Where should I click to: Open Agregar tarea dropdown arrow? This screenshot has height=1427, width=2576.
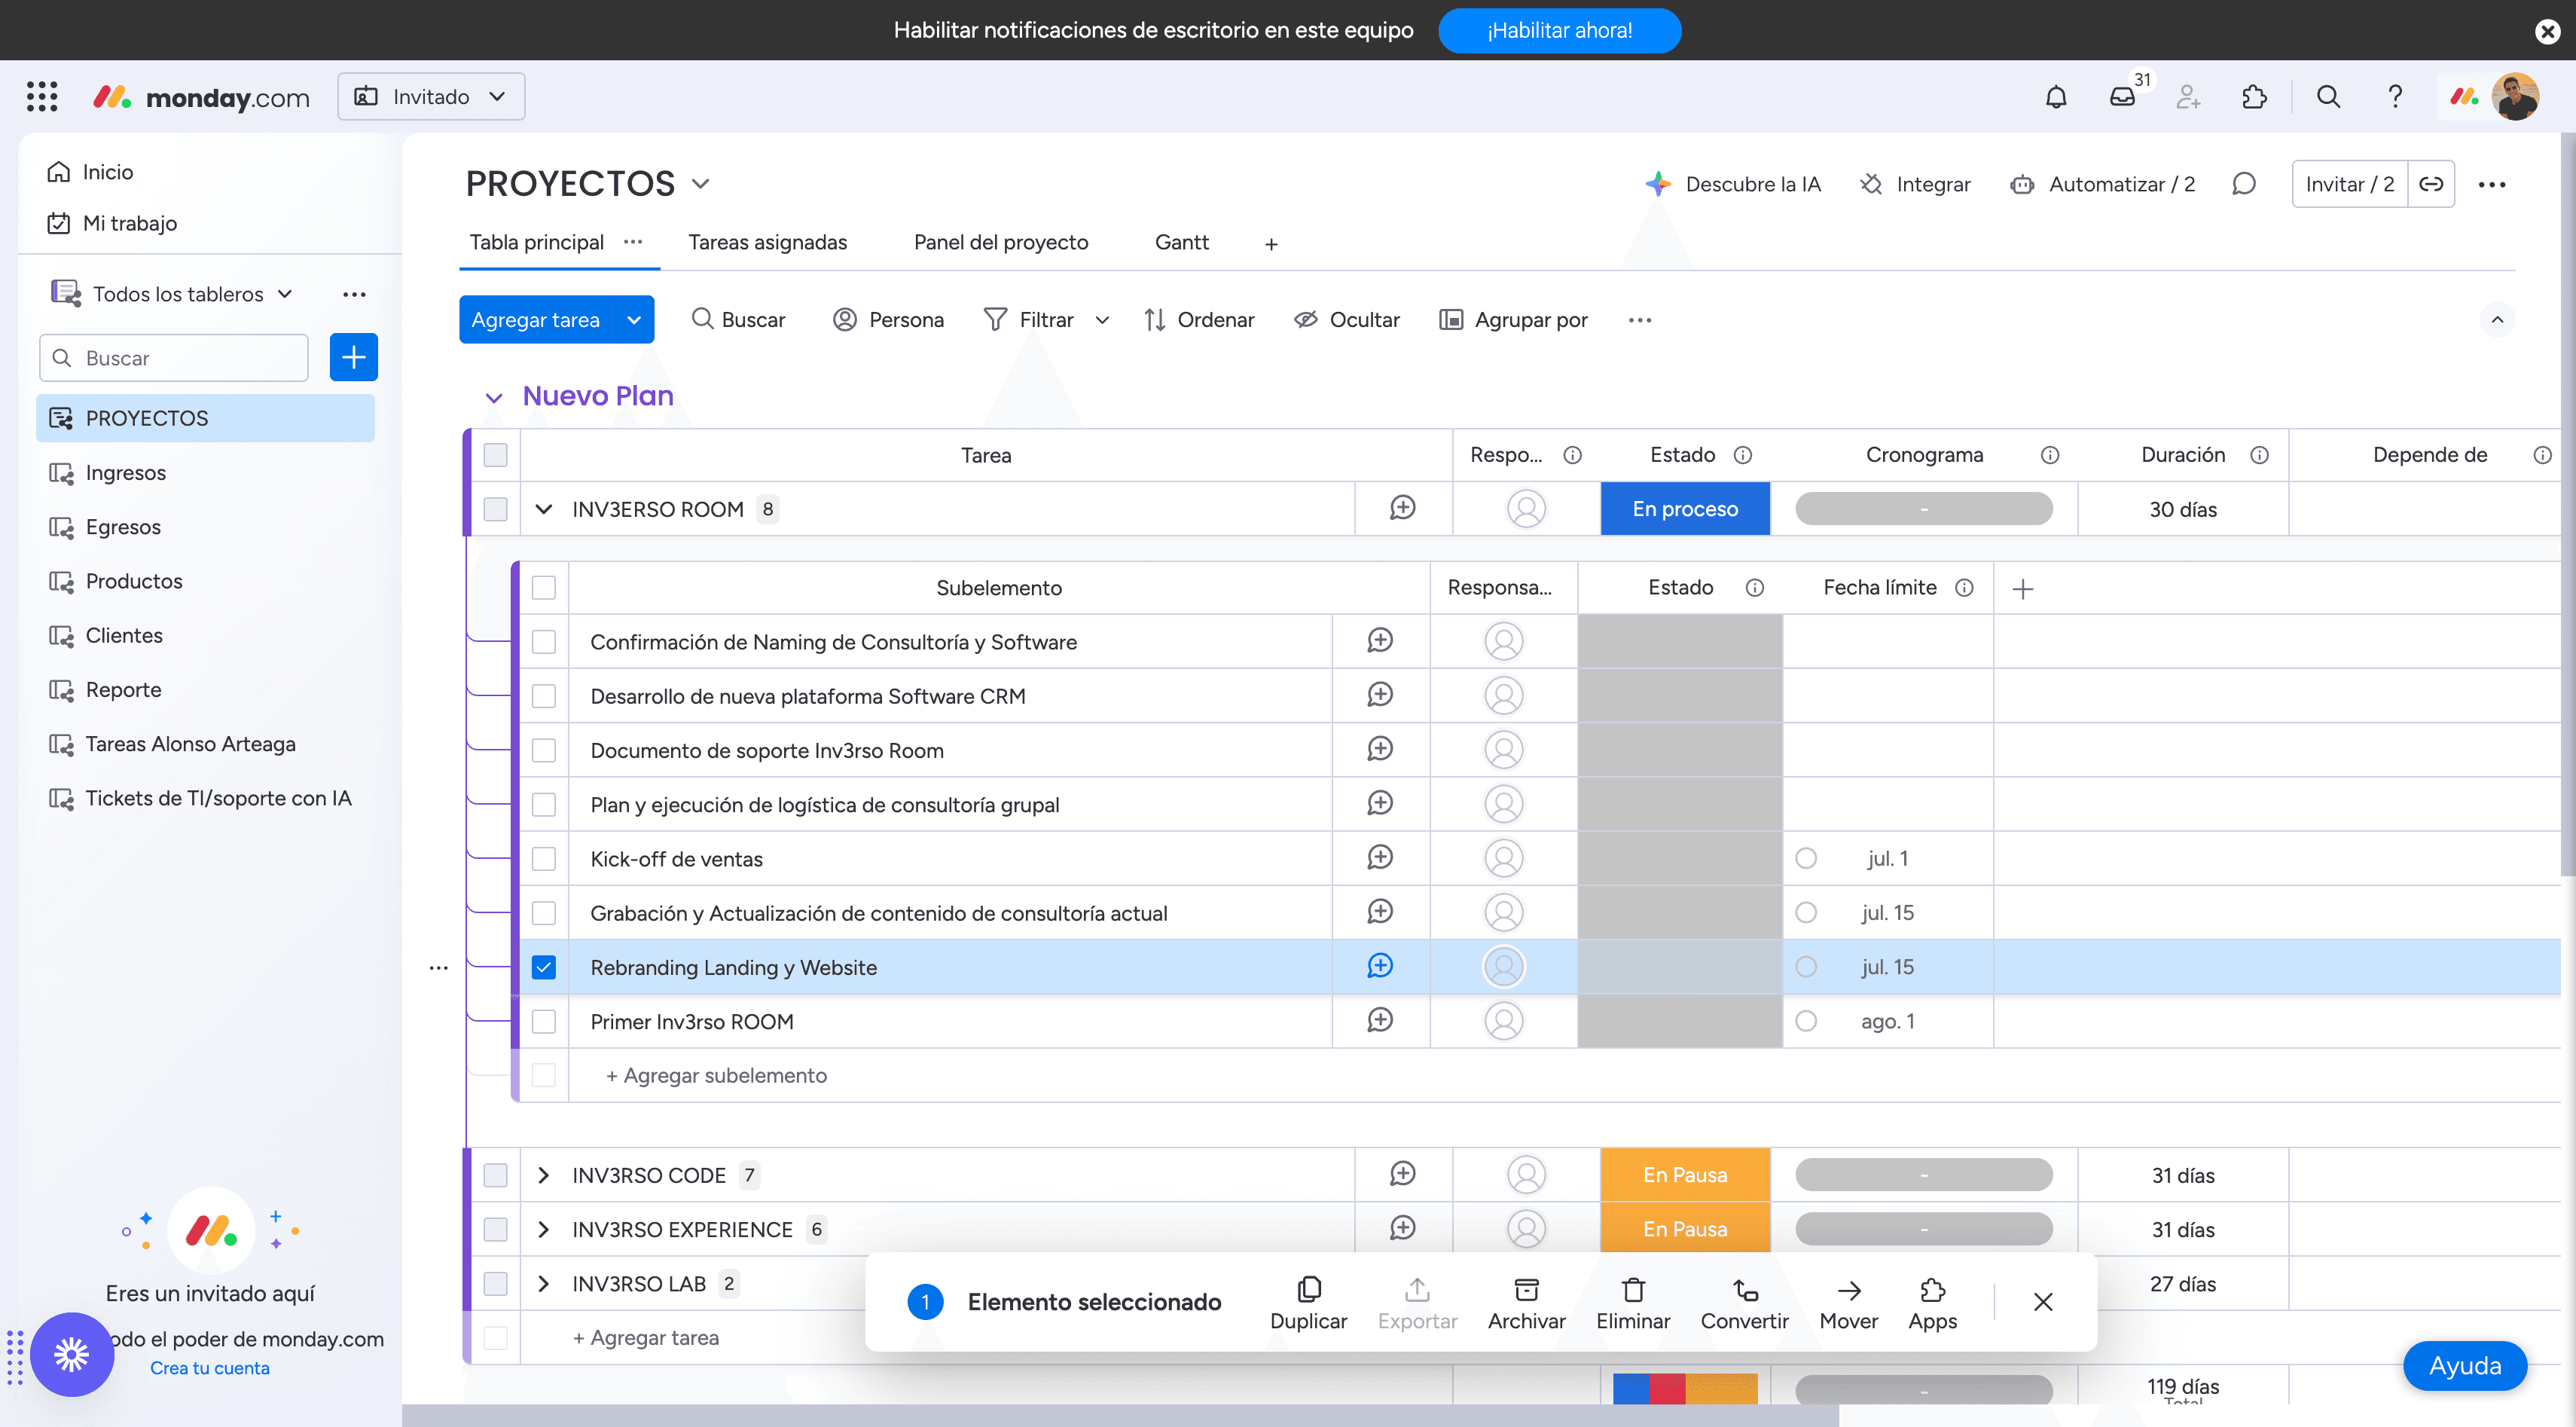[x=634, y=320]
